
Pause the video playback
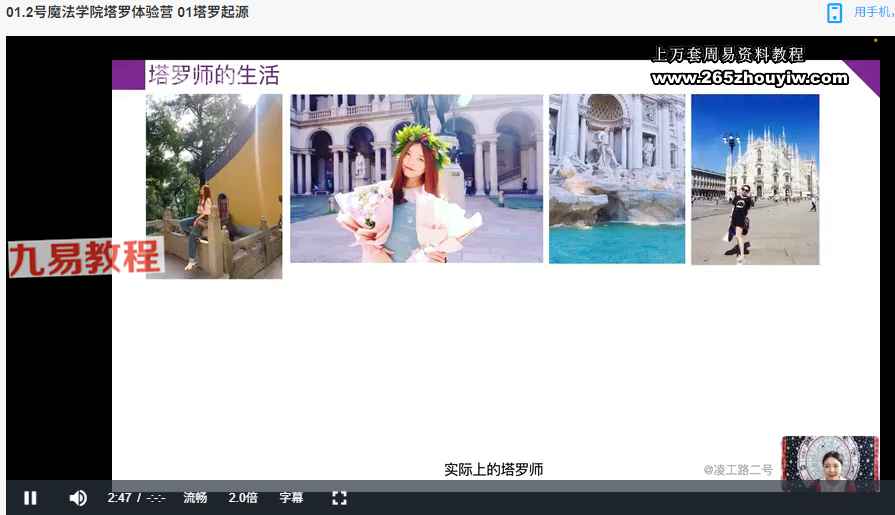pos(30,498)
